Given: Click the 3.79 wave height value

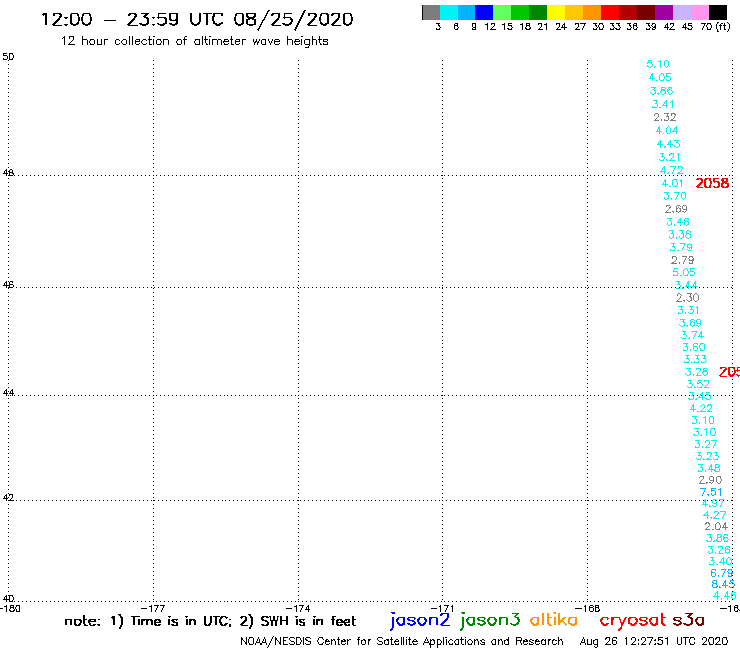Looking at the screenshot, I should point(681,247).
